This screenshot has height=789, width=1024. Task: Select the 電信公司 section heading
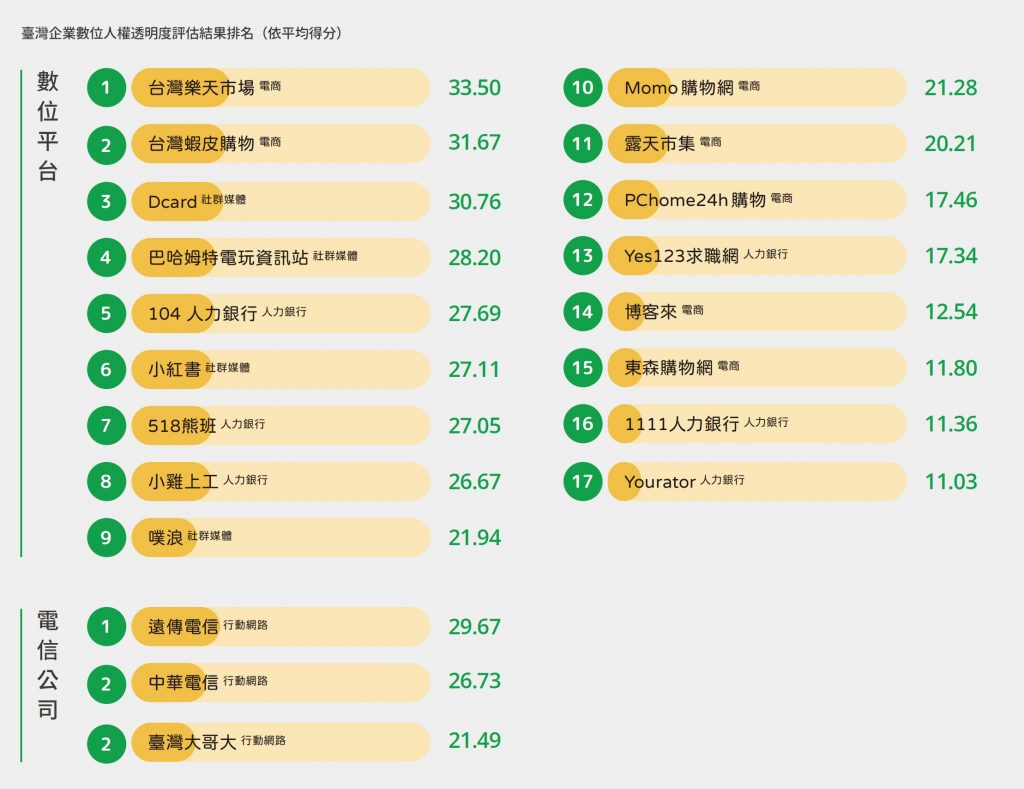click(x=48, y=665)
